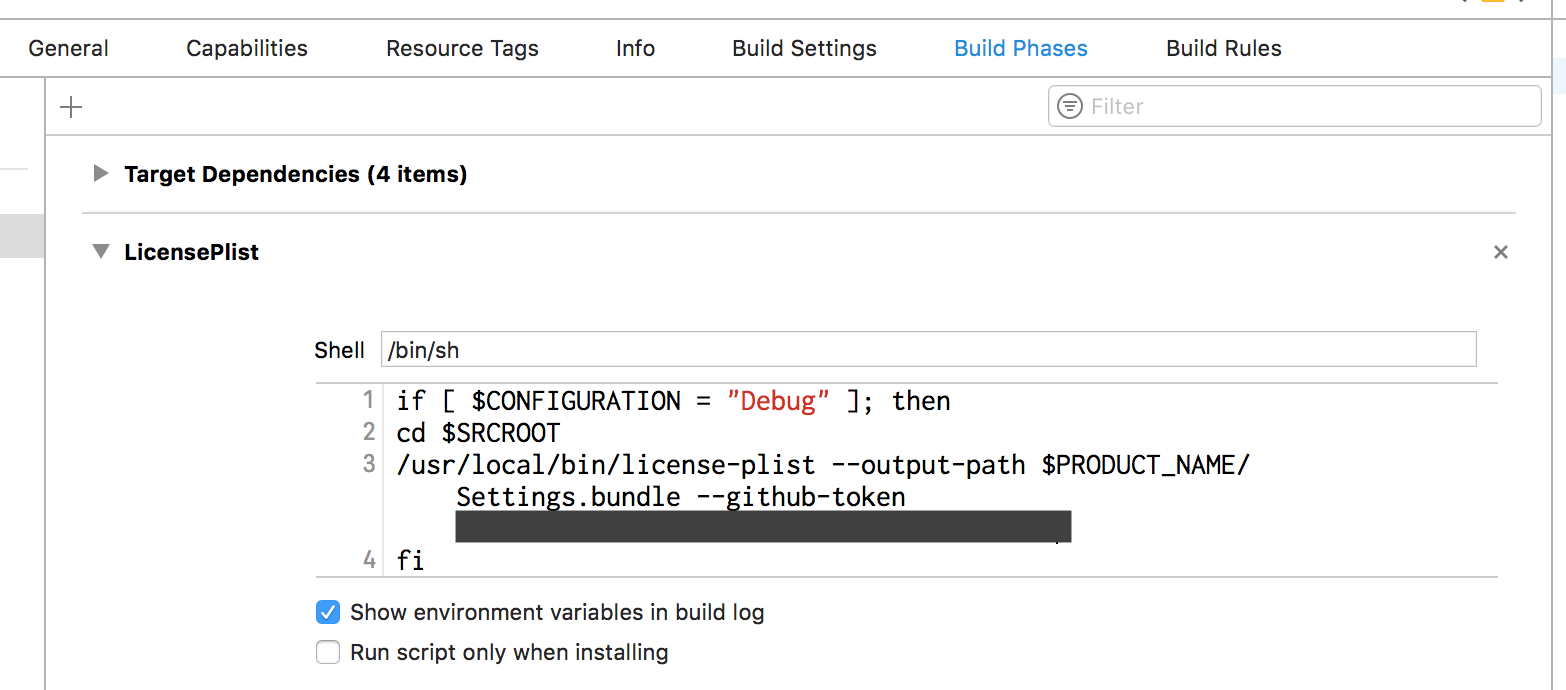Click the 'fi' line of the script

pos(410,560)
